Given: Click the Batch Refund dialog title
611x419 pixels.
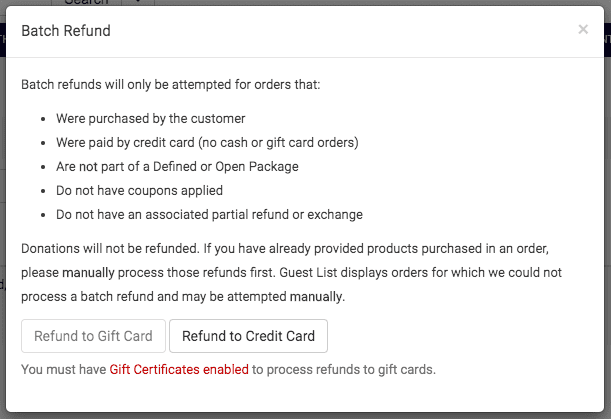Looking at the screenshot, I should tap(66, 31).
